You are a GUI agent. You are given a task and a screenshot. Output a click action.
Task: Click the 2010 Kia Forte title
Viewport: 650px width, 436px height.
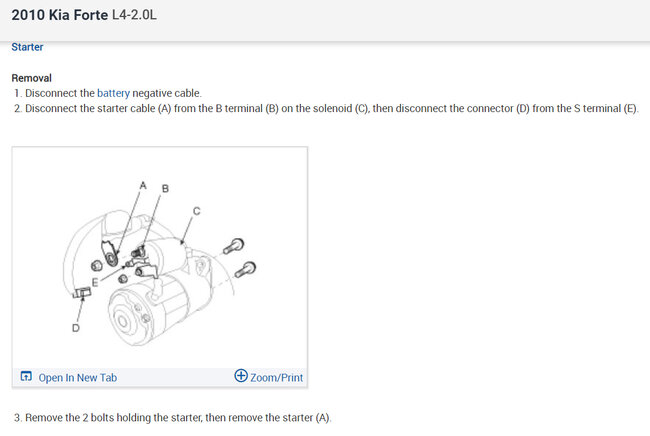click(x=59, y=15)
